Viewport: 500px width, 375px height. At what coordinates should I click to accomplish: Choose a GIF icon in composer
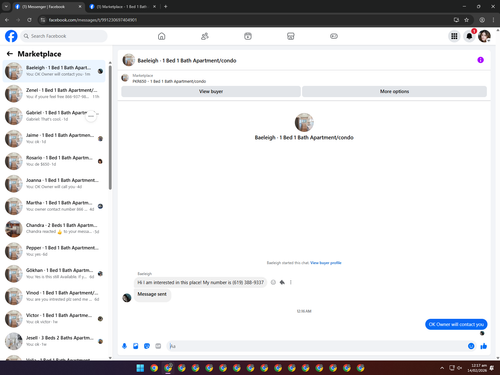(158, 346)
